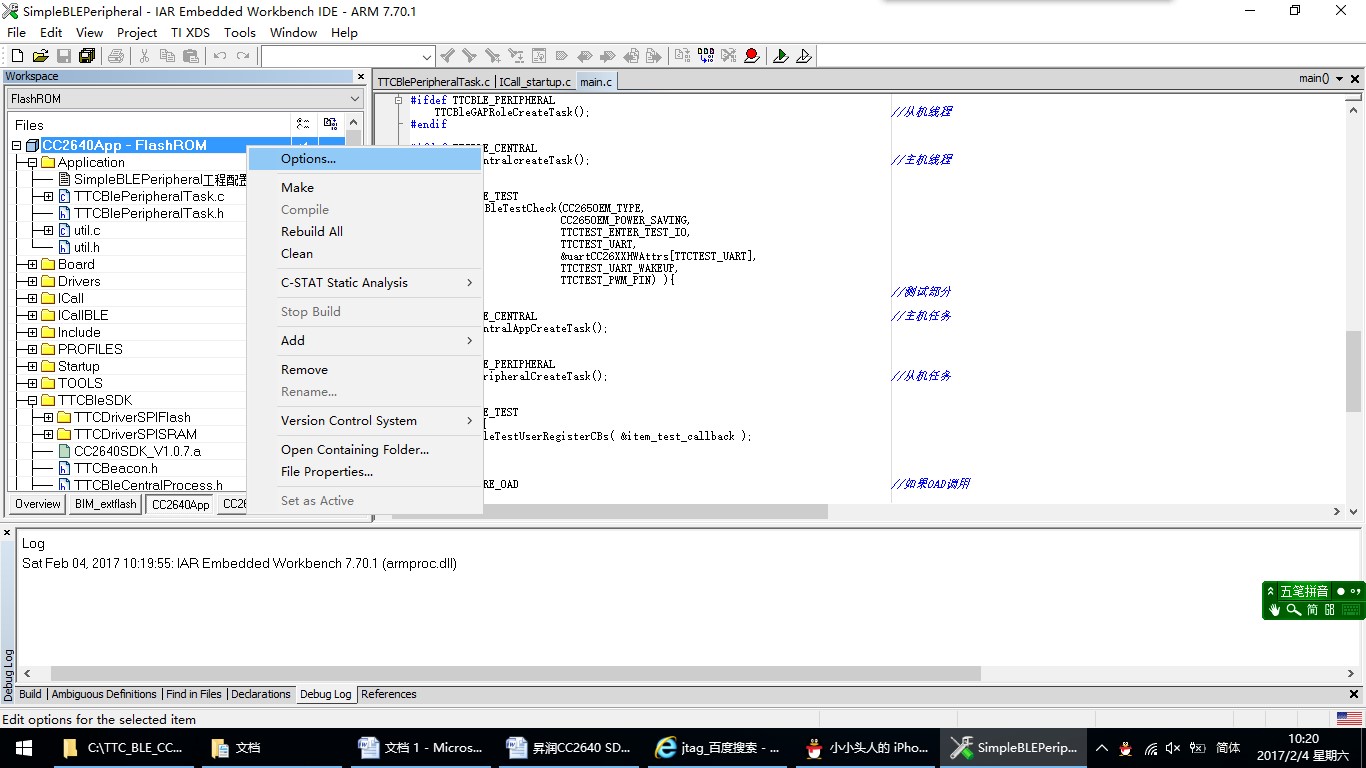The width and height of the screenshot is (1366, 768).
Task: Click the Navigate Backward toolbar icon
Action: 630,56
